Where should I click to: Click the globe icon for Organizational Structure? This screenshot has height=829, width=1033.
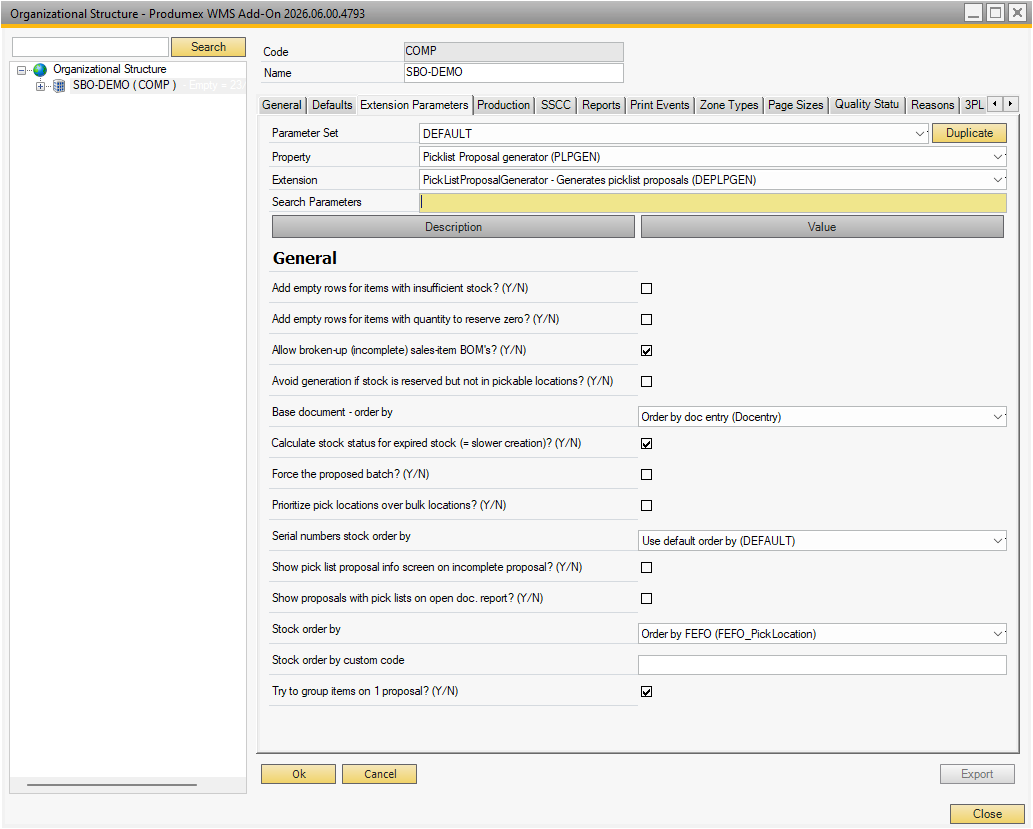pyautogui.click(x=40, y=69)
